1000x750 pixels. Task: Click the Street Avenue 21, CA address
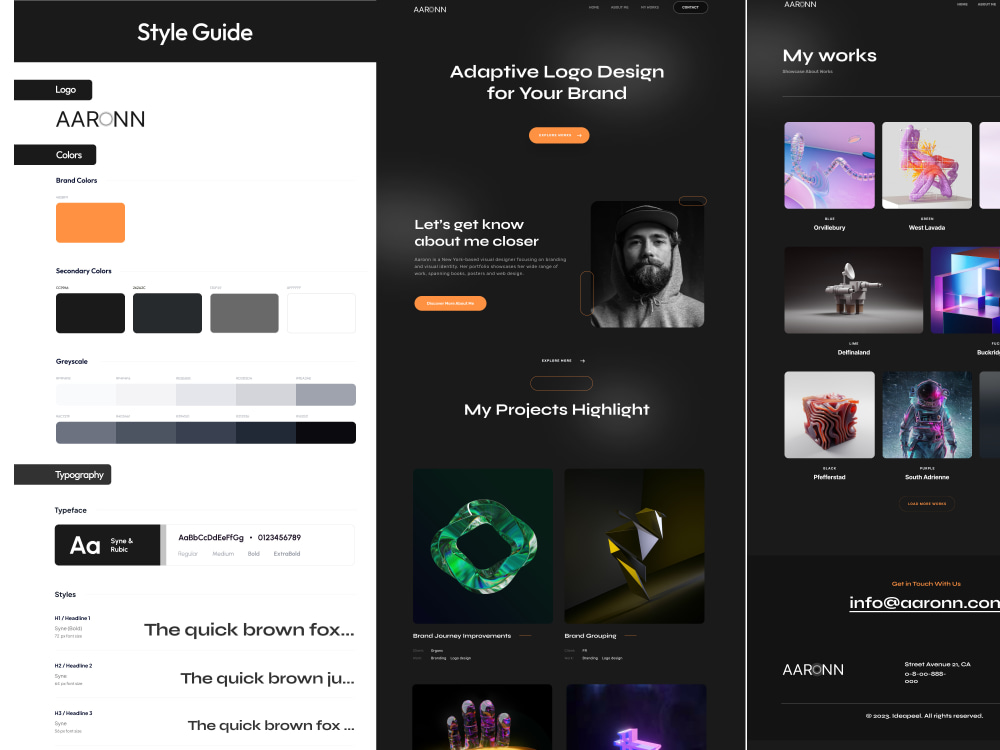pos(938,665)
